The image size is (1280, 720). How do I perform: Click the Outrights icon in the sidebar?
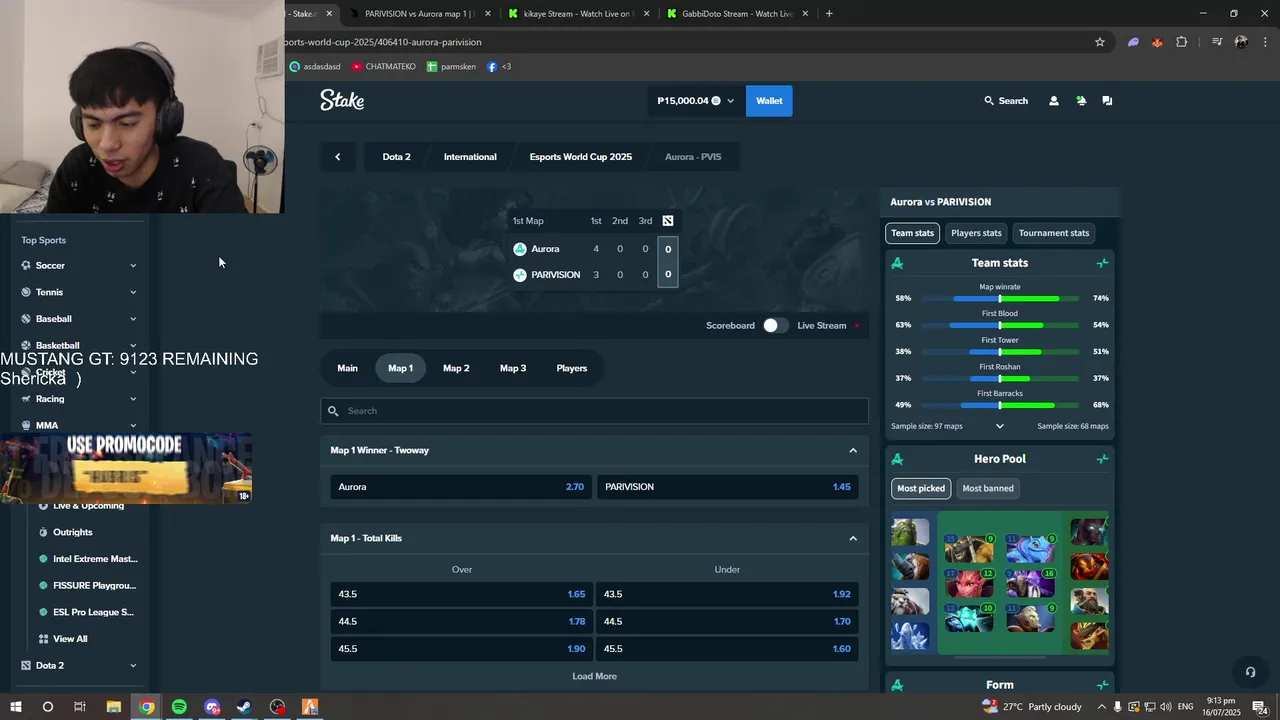pos(43,532)
